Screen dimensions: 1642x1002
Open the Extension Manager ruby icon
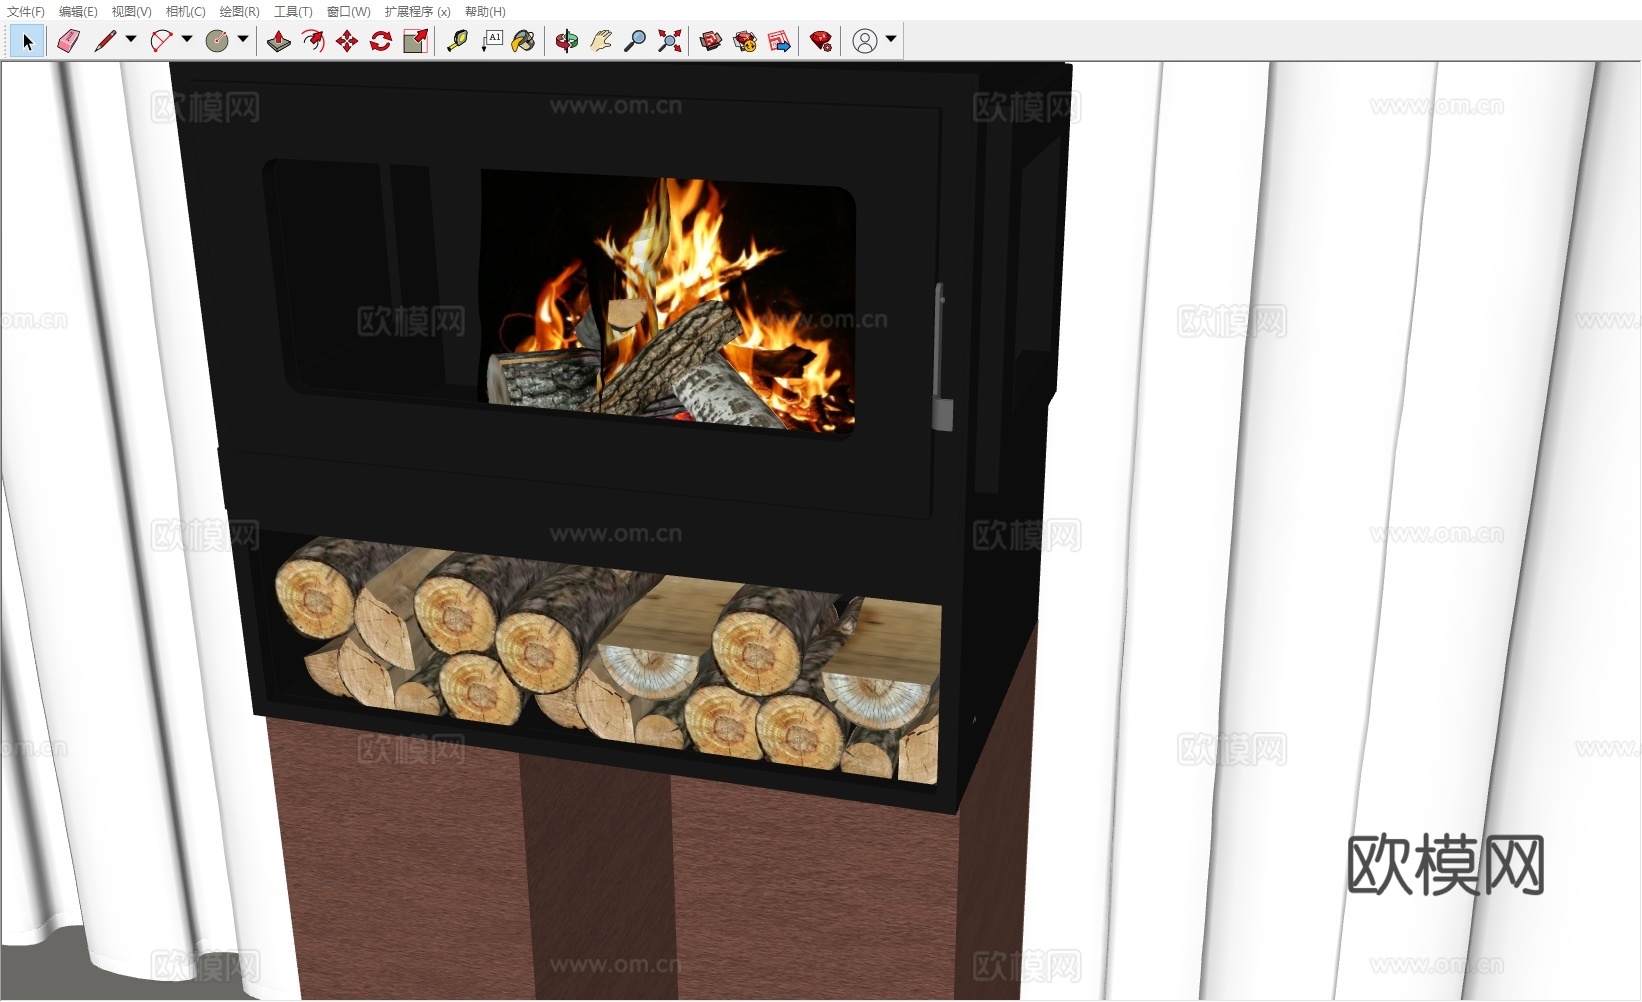(x=821, y=41)
